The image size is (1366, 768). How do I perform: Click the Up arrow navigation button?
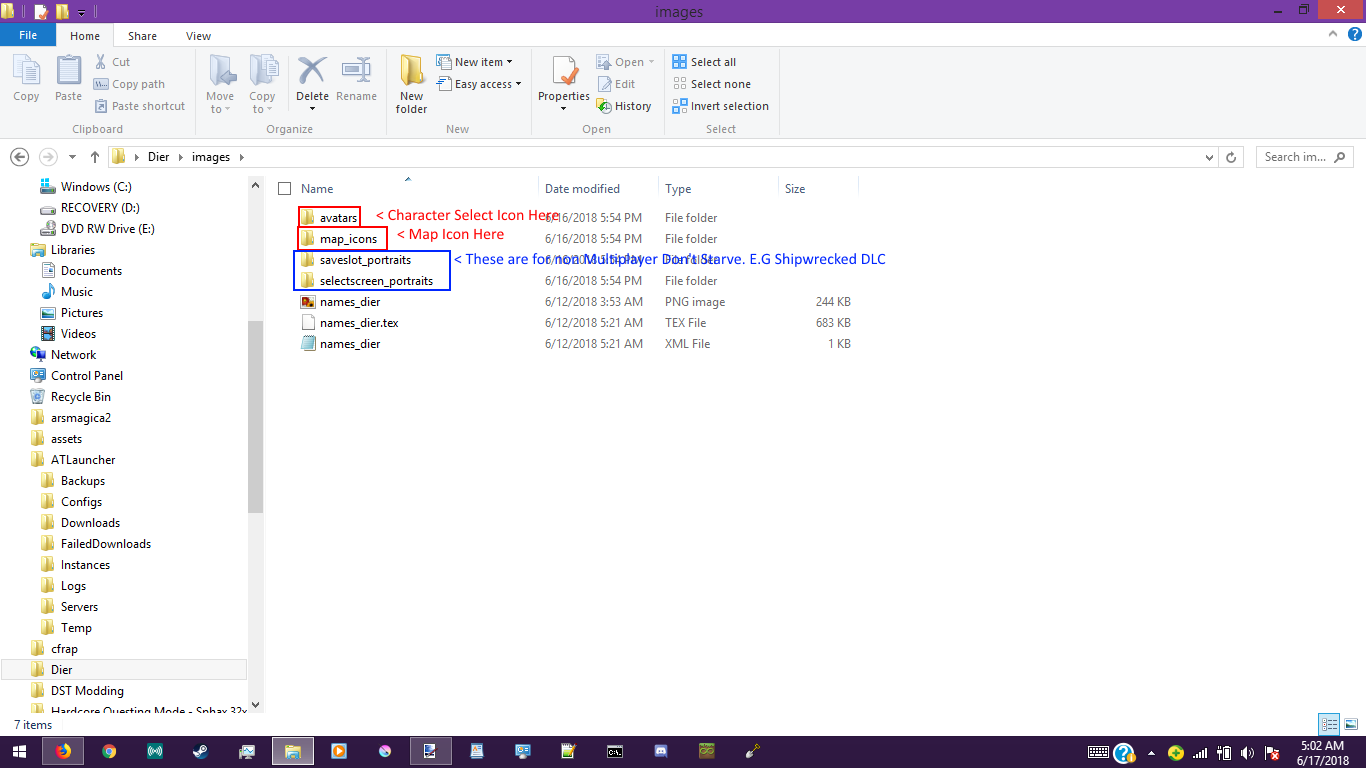(95, 157)
